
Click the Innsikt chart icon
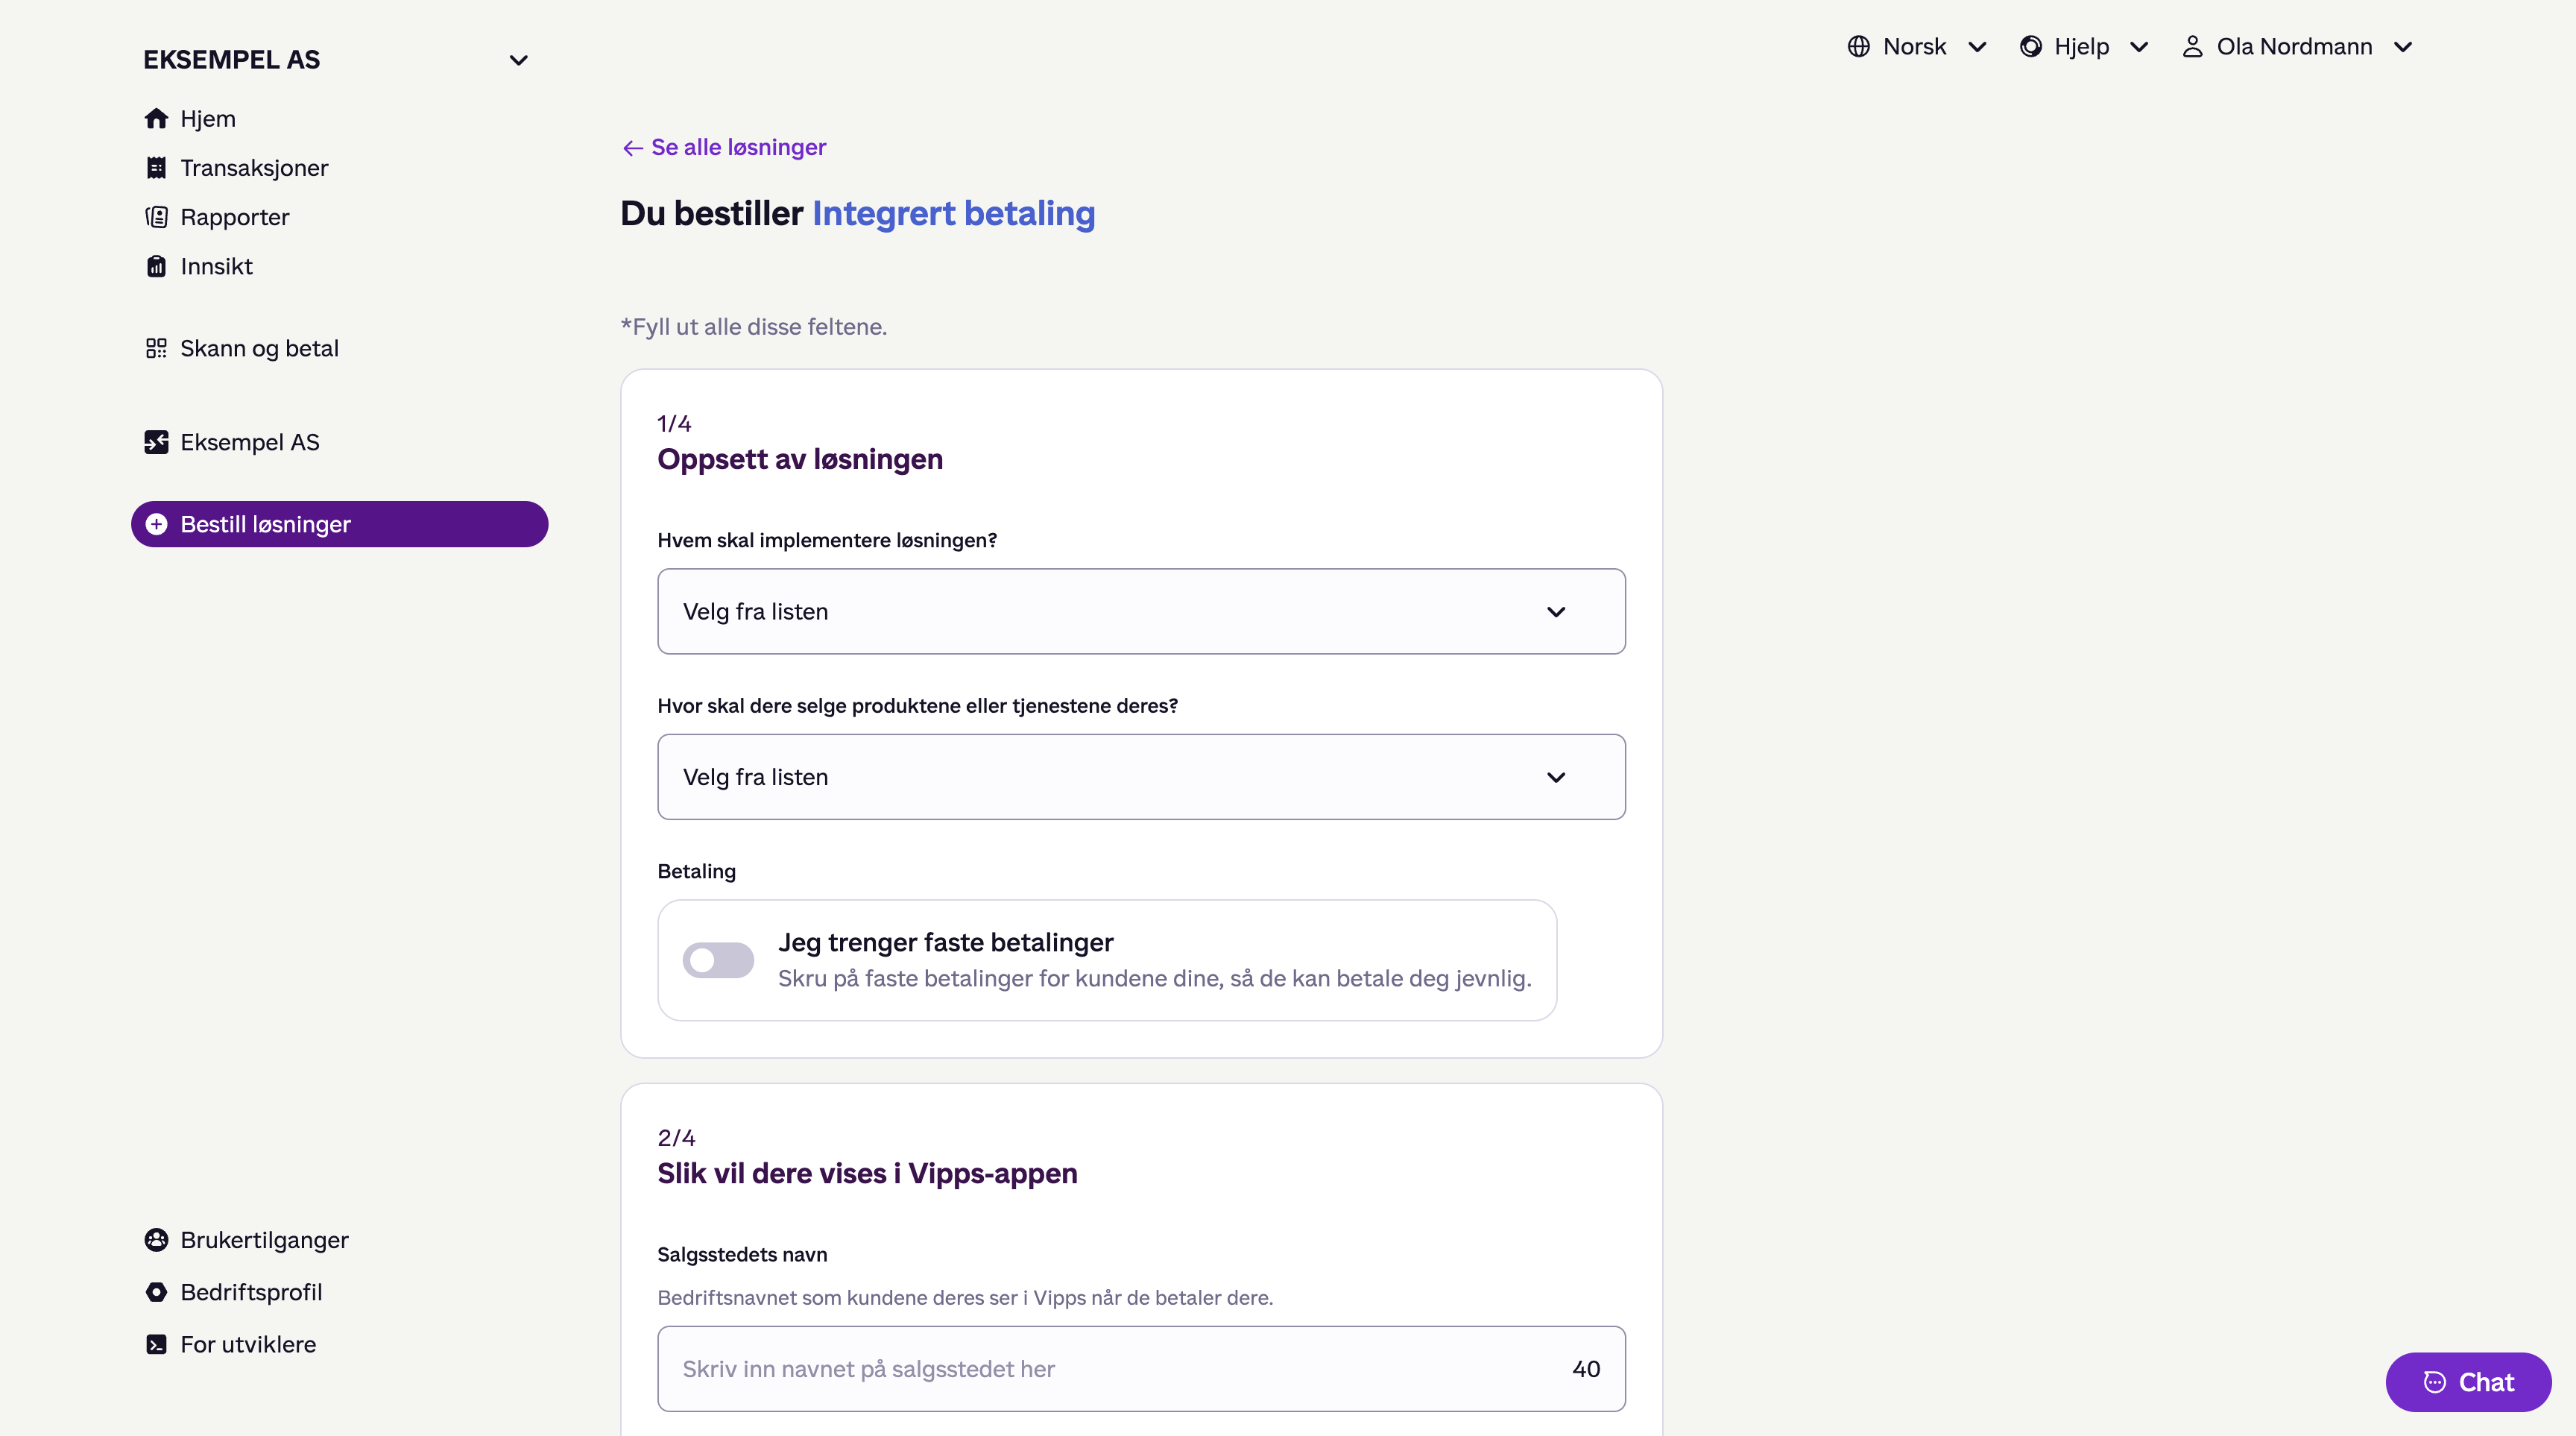click(x=156, y=266)
